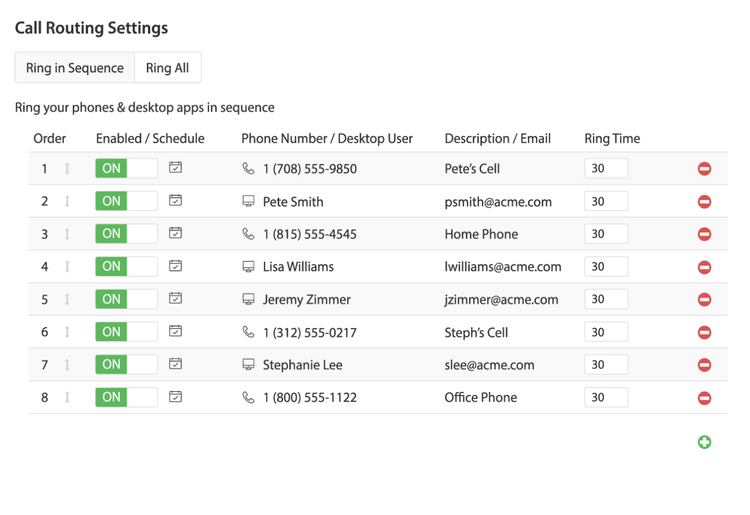This screenshot has width=750, height=515.
Task: Click the Ring Time field for Home Phone
Action: coord(606,234)
